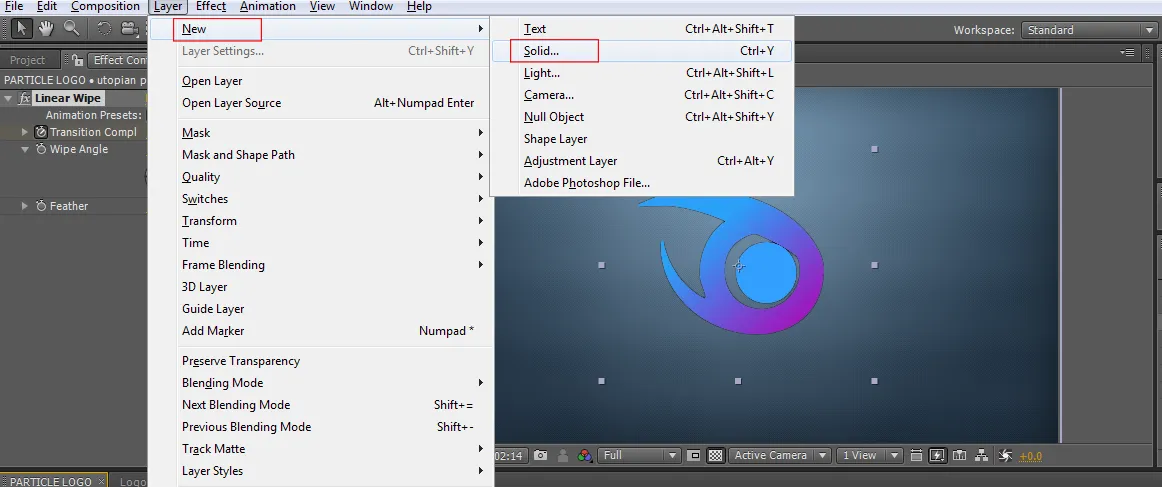Screen dimensions: 1162x487
Task: Open the Edit menu
Action: 47,7
